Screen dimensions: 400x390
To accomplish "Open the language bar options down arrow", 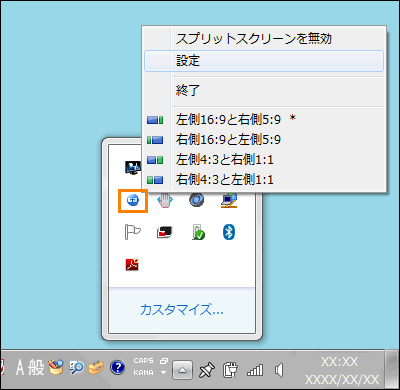I will tap(163, 373).
